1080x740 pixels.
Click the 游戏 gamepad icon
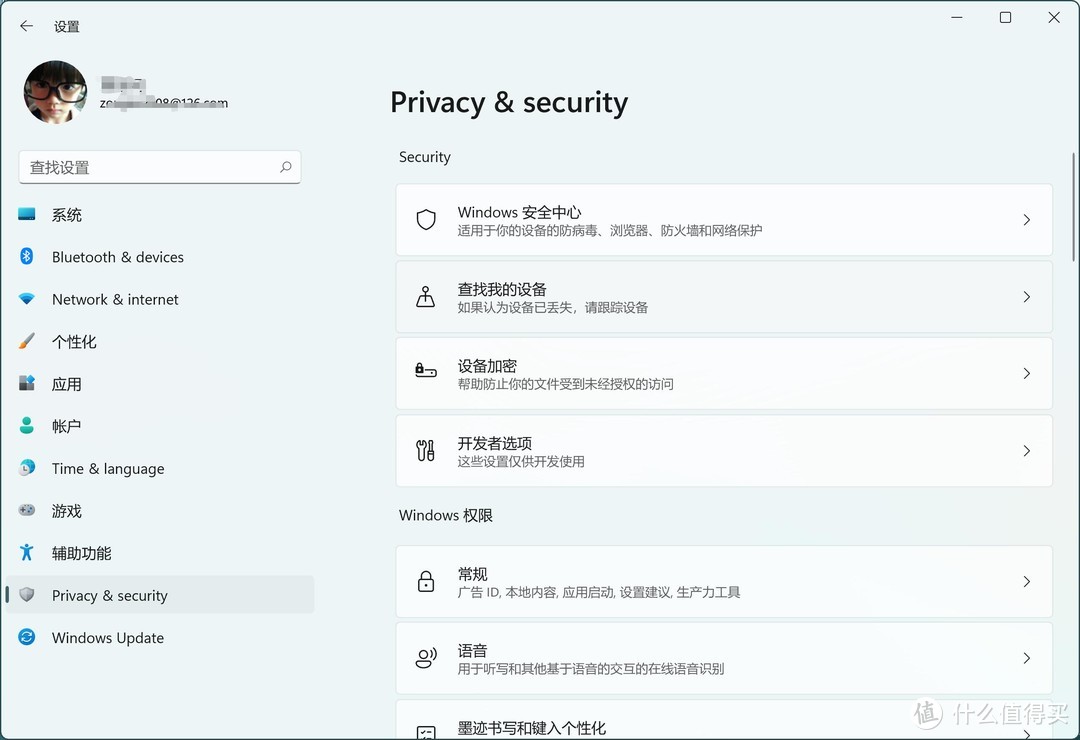26,511
